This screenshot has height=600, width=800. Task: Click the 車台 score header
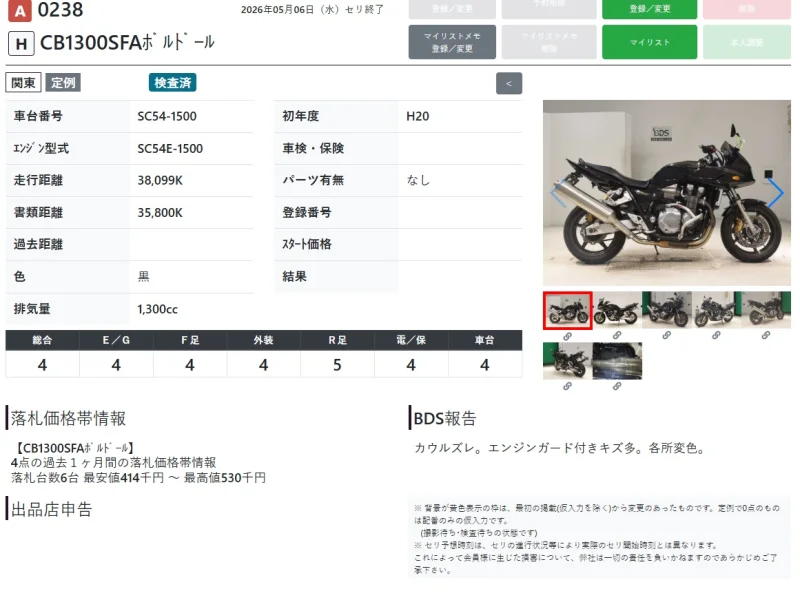pyautogui.click(x=485, y=340)
